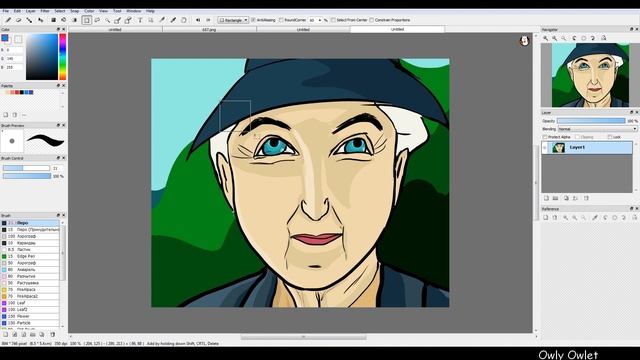Image resolution: width=640 pixels, height=360 pixels.
Task: Open an image in the Reference panel
Action: (546, 218)
